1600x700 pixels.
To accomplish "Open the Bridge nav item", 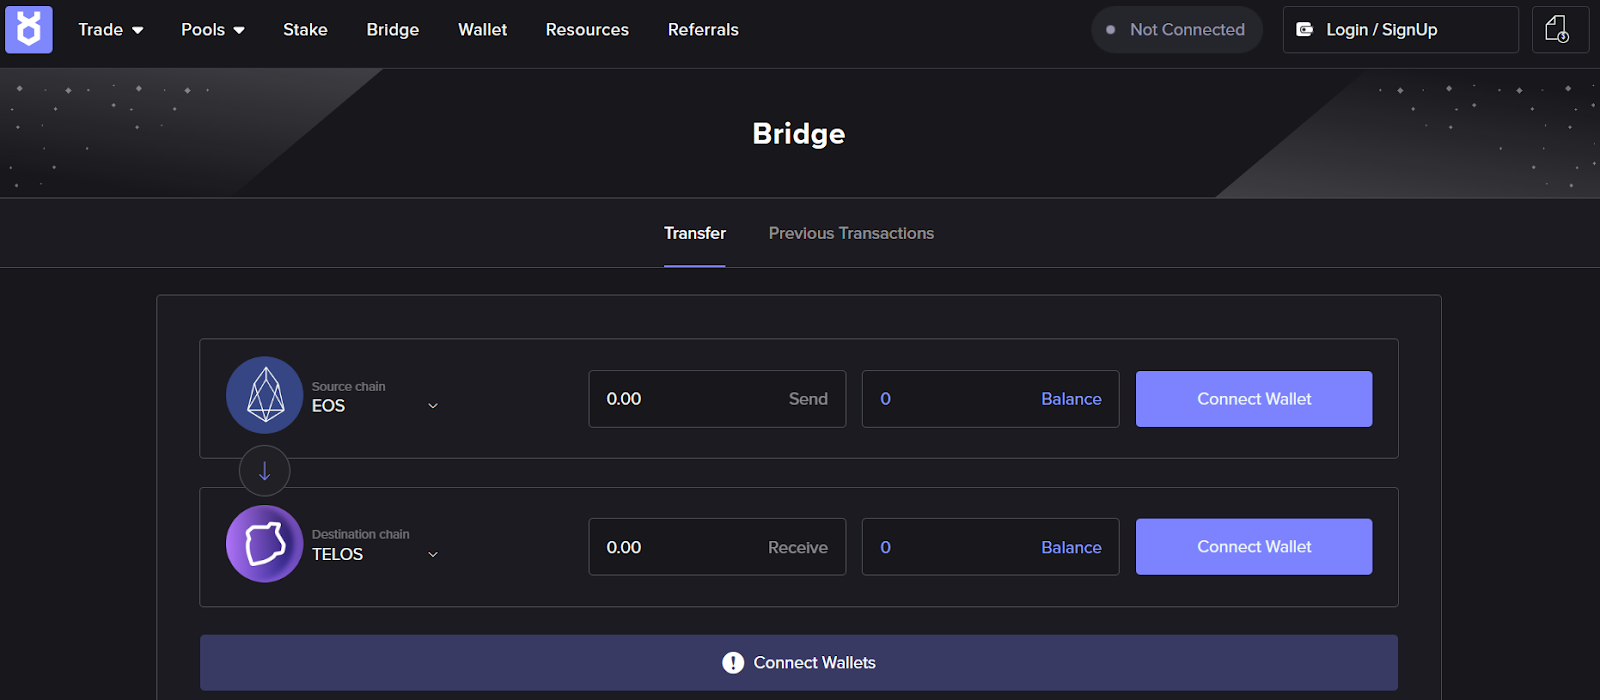I will point(393,30).
